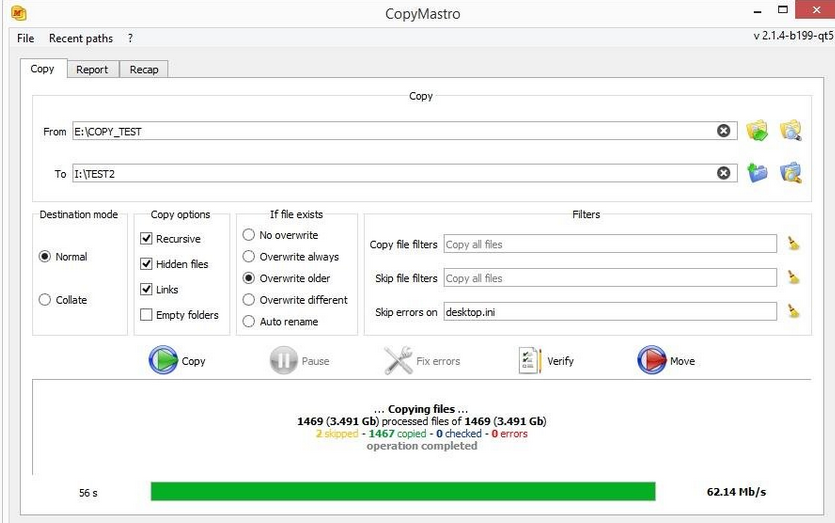Open source folder search icon in From row
The image size is (835, 523).
[790, 130]
